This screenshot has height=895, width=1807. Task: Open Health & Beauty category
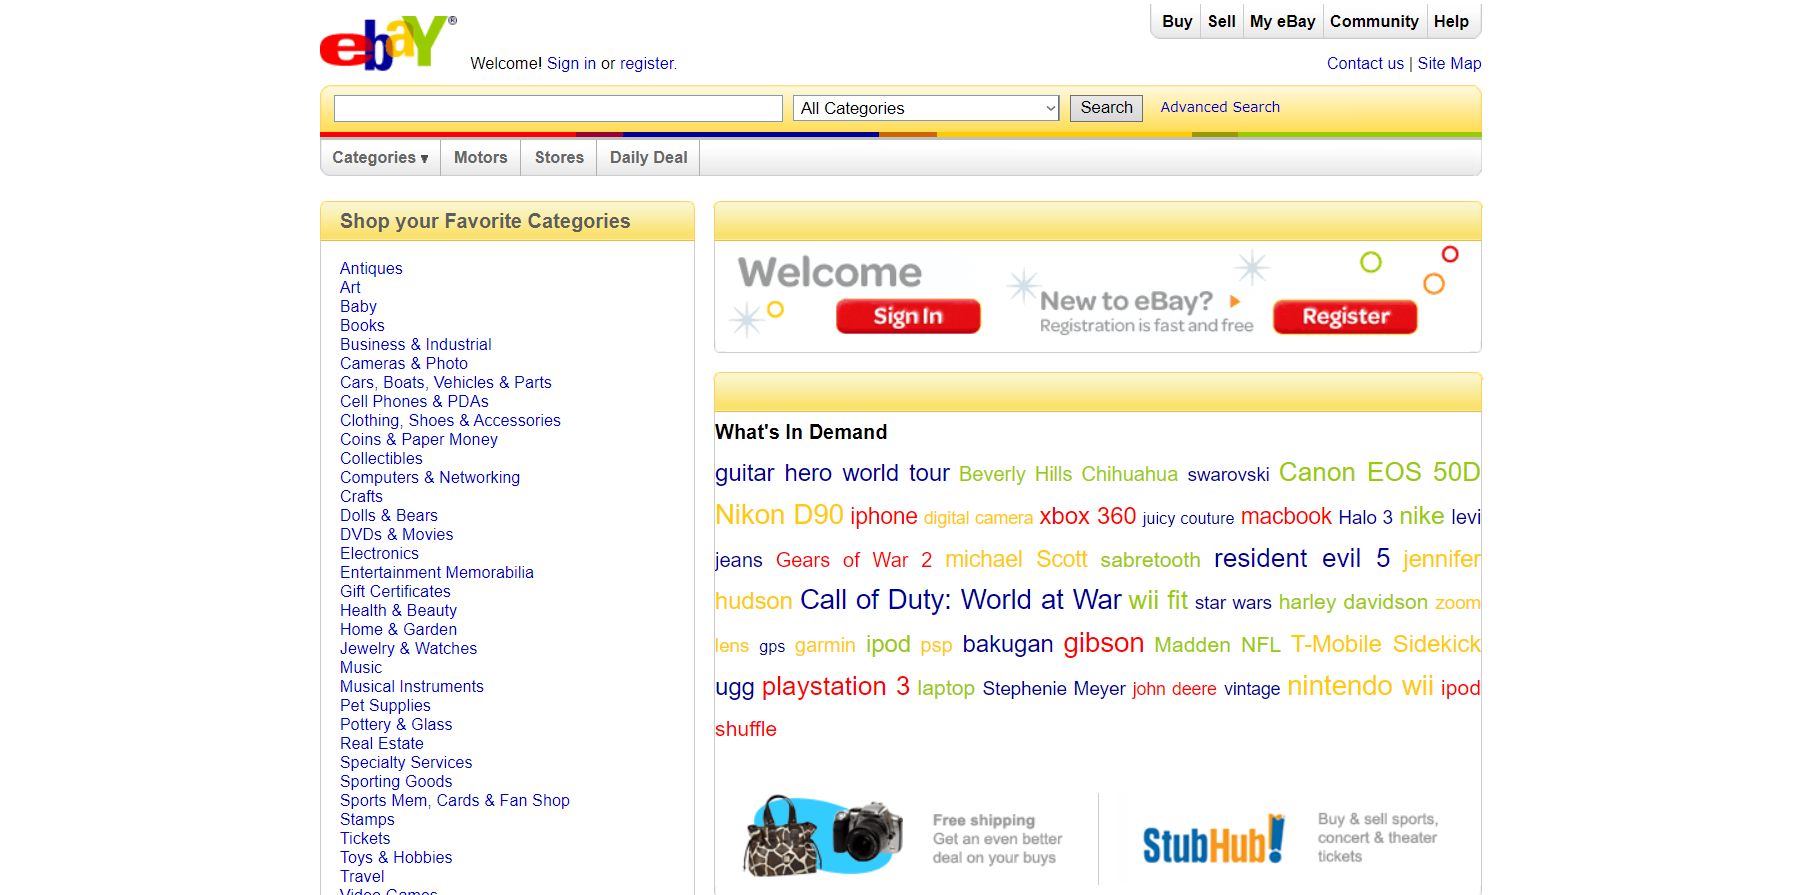(x=398, y=610)
